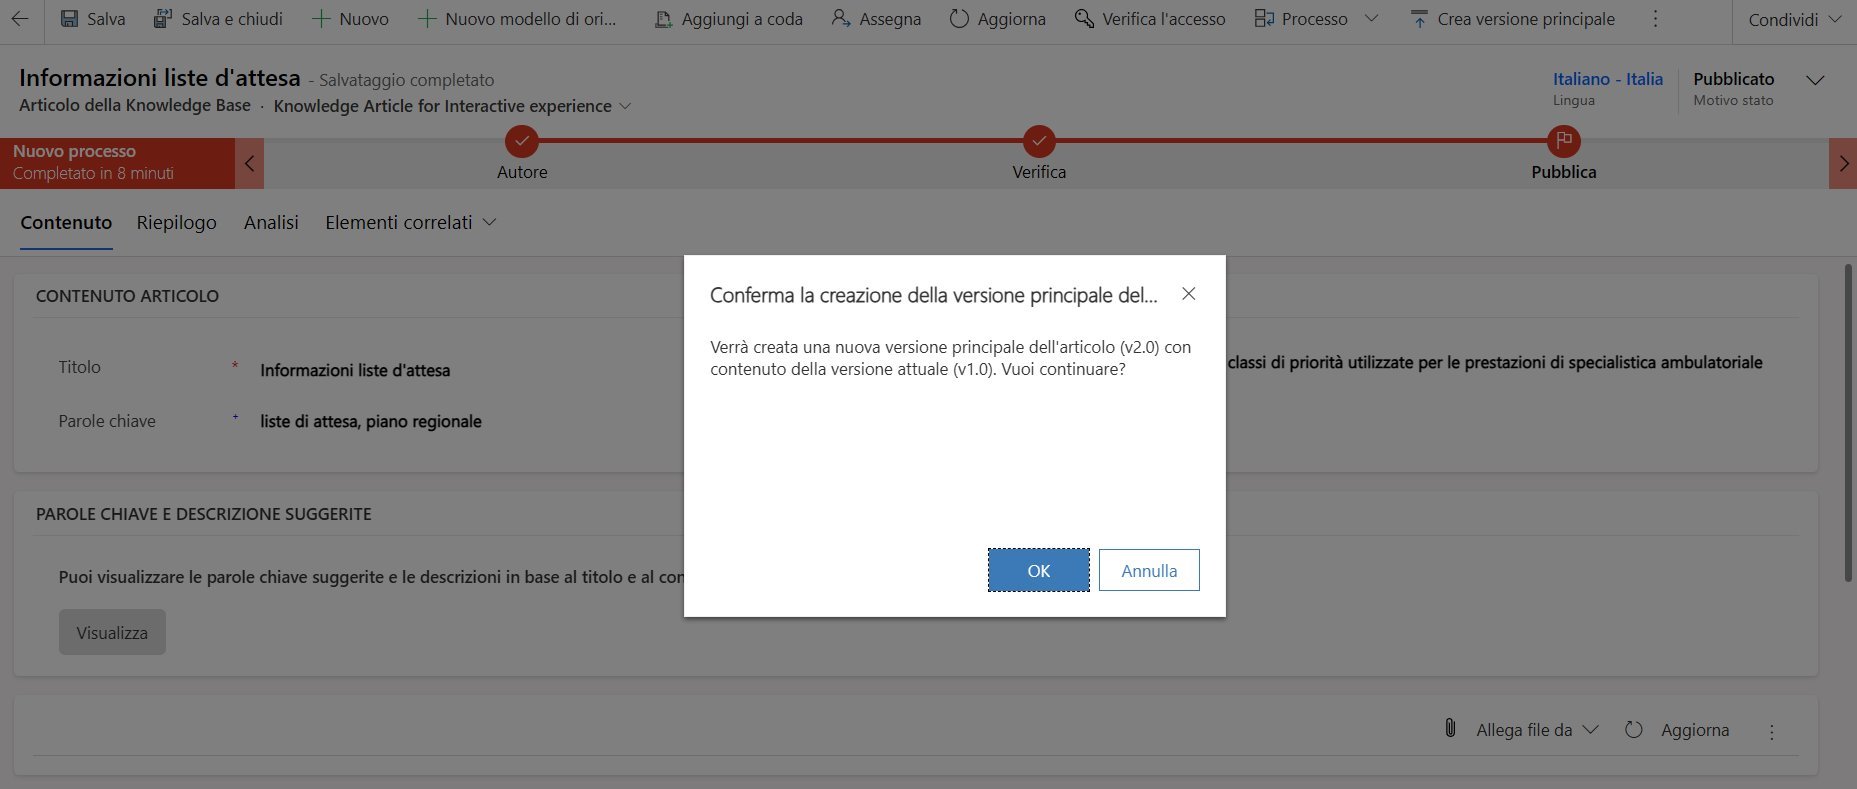This screenshot has width=1857, height=789.
Task: Click the Titolo field value
Action: point(355,370)
